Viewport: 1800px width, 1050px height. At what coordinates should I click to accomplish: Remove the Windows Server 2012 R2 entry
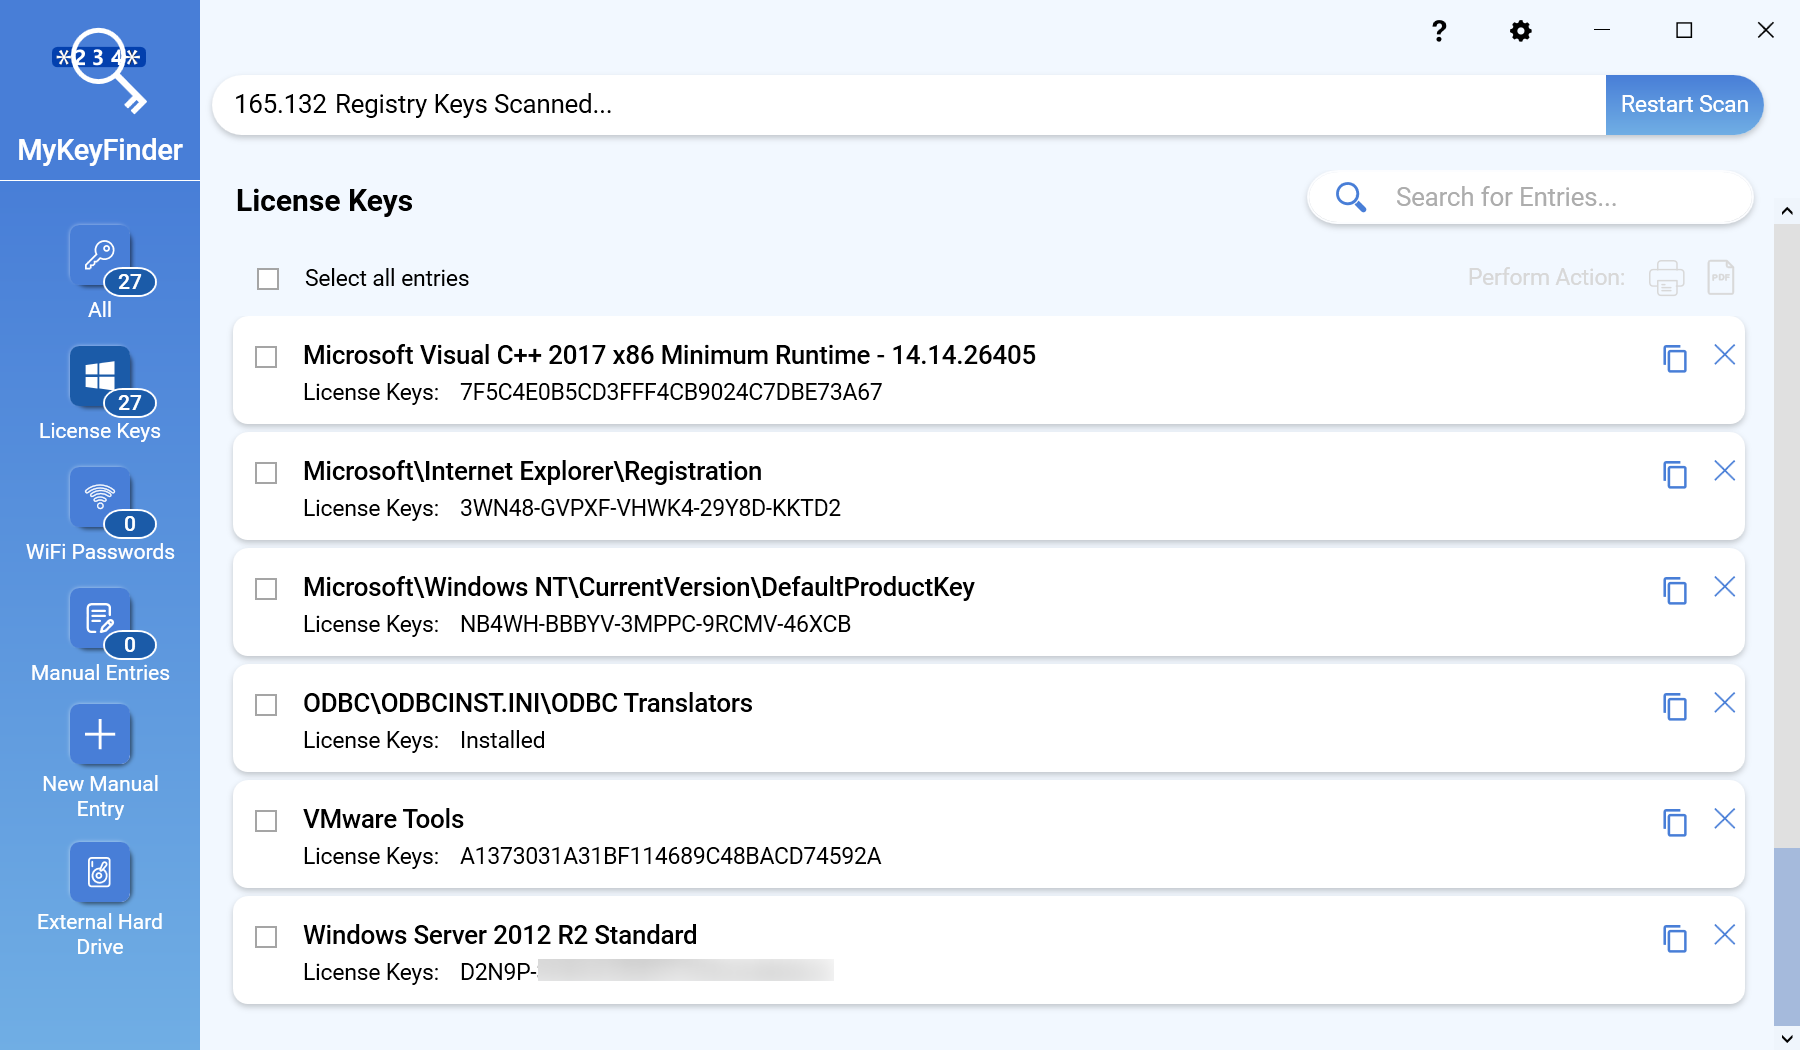pyautogui.click(x=1724, y=935)
